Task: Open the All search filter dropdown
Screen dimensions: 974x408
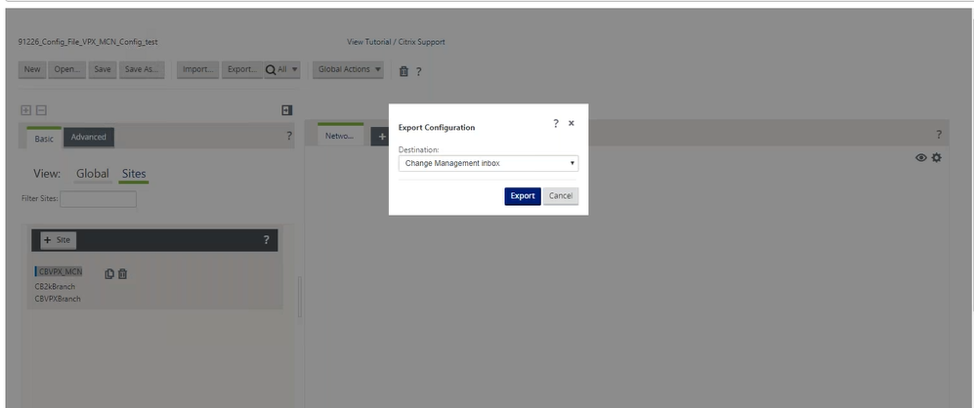Action: [x=283, y=70]
